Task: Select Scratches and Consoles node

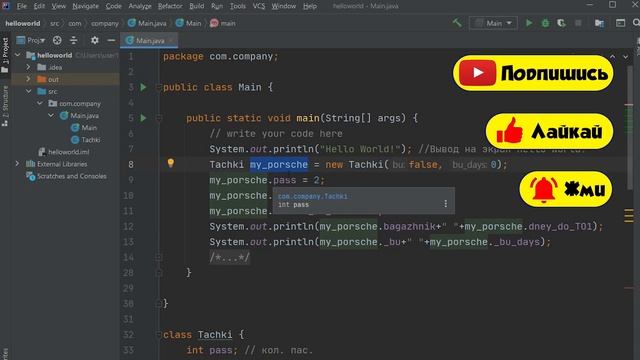Action: coord(67,176)
